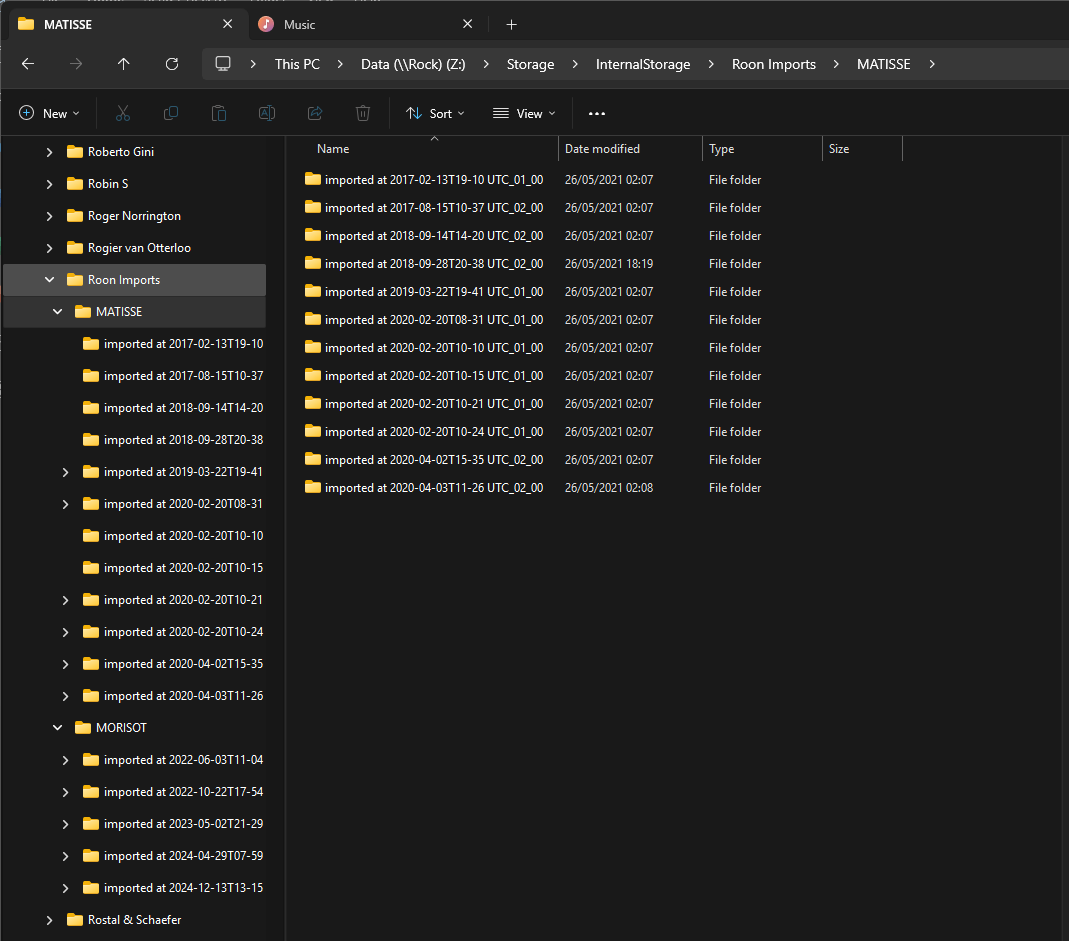Click the Roger Norrington folder icon
This screenshot has width=1069, height=941.
pyautogui.click(x=75, y=216)
